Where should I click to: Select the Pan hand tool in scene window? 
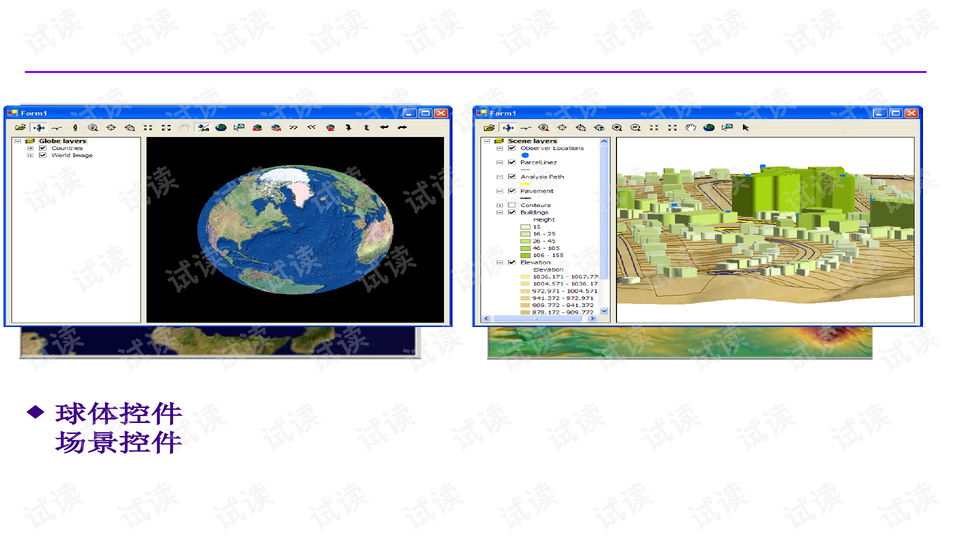tap(691, 127)
